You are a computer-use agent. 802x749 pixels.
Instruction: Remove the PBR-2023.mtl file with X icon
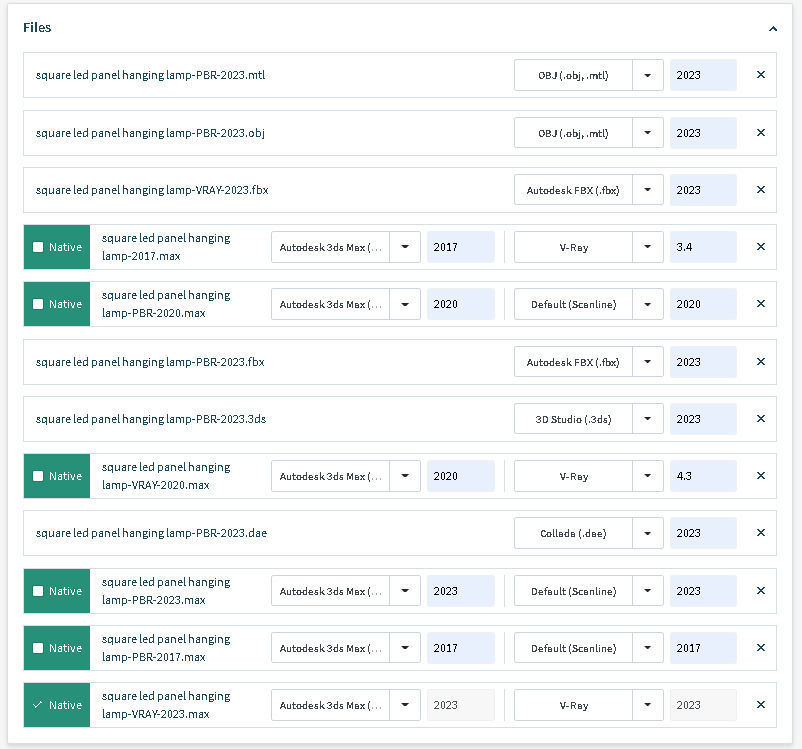(760, 75)
